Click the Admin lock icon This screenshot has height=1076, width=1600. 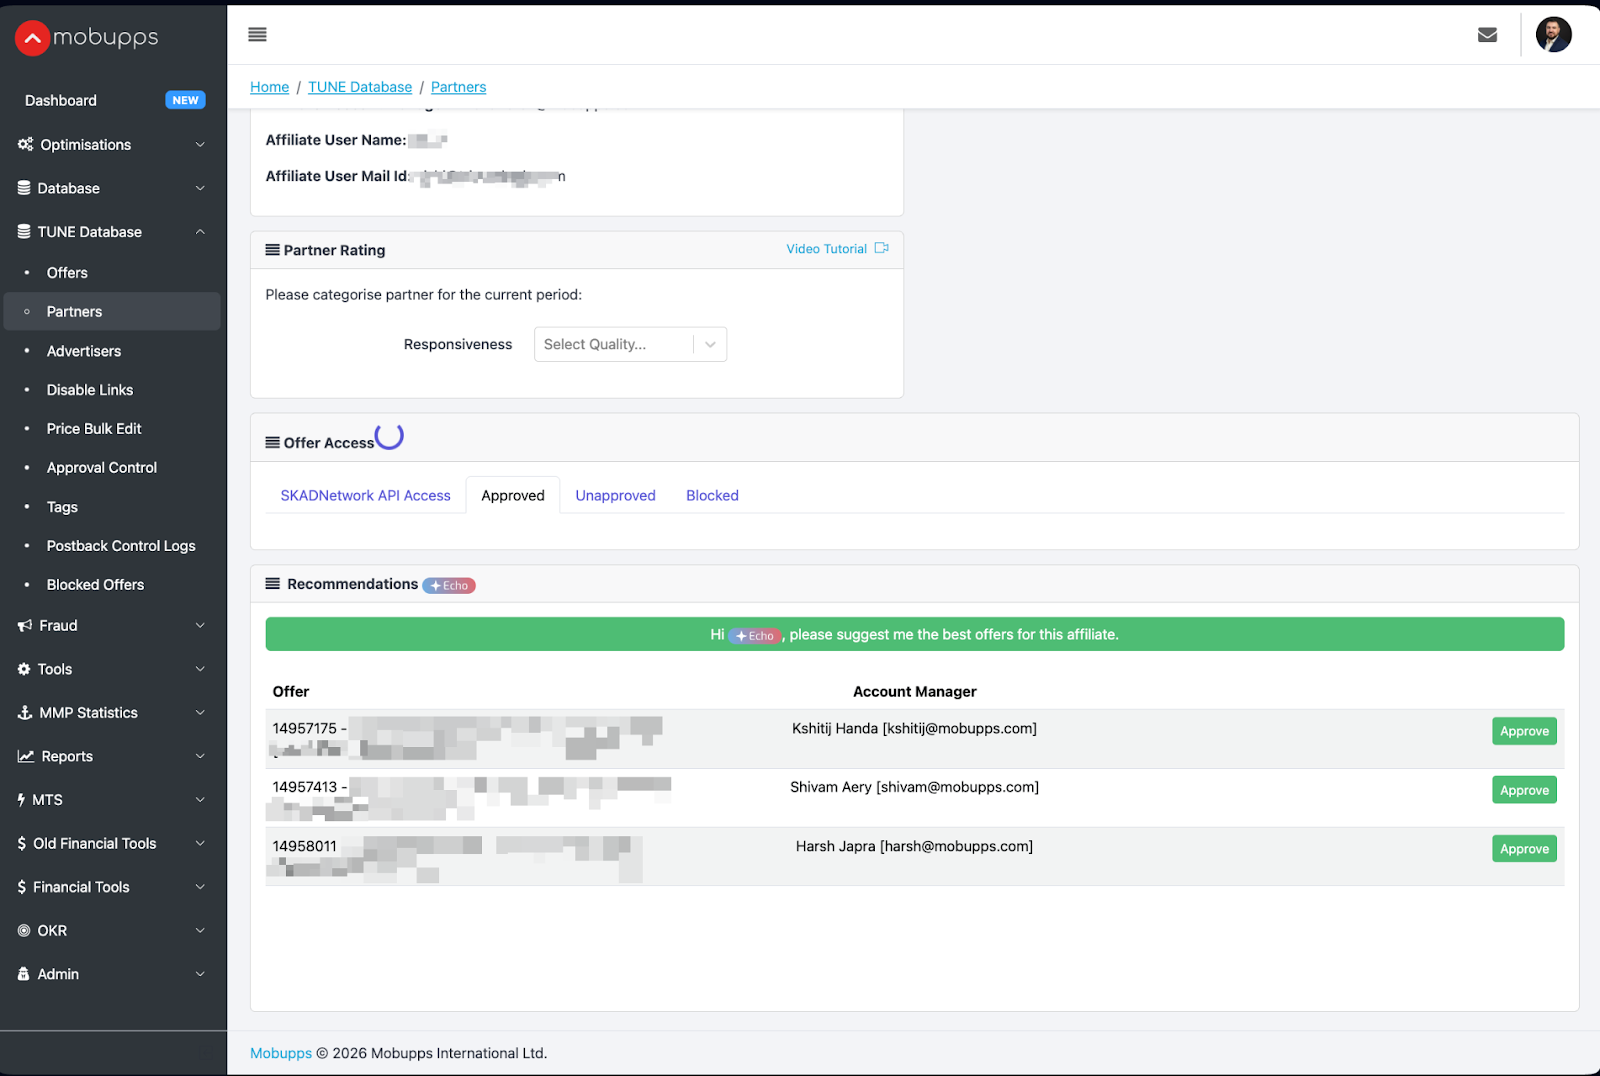pos(24,974)
